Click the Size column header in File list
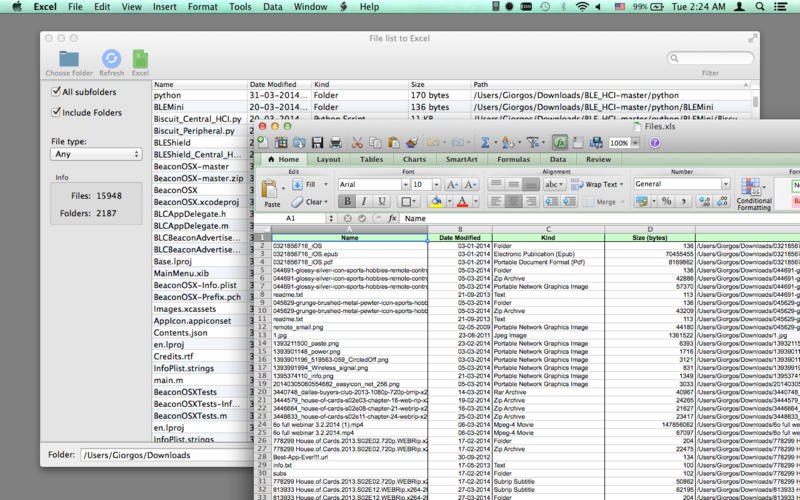The image size is (800, 500). point(440,84)
